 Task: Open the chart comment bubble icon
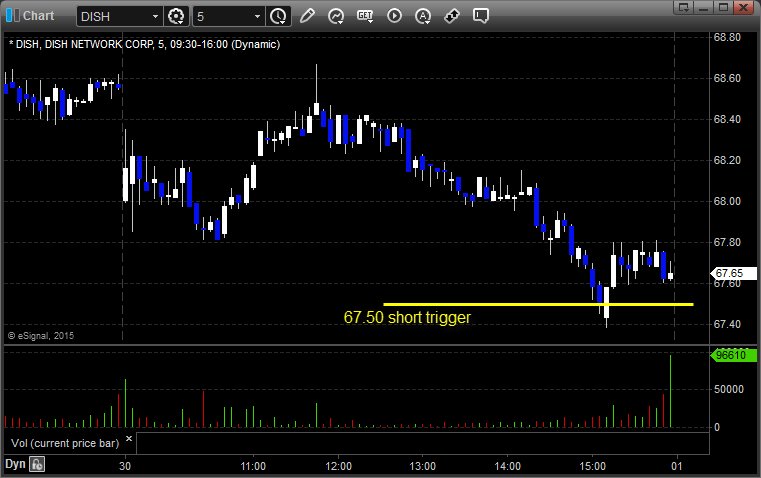coord(481,16)
